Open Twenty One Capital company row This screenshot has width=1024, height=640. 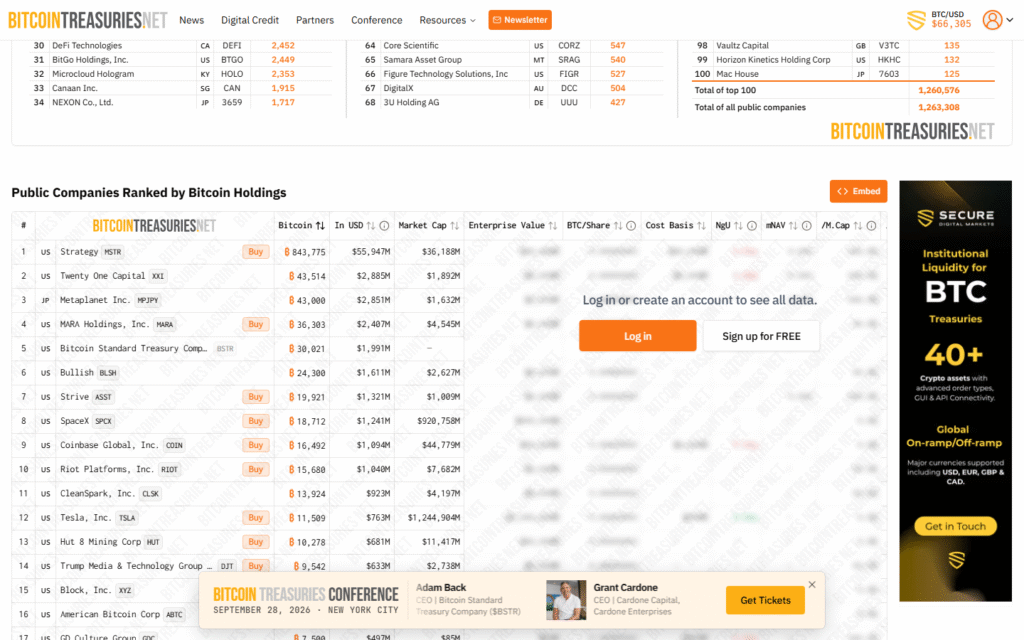[103, 276]
